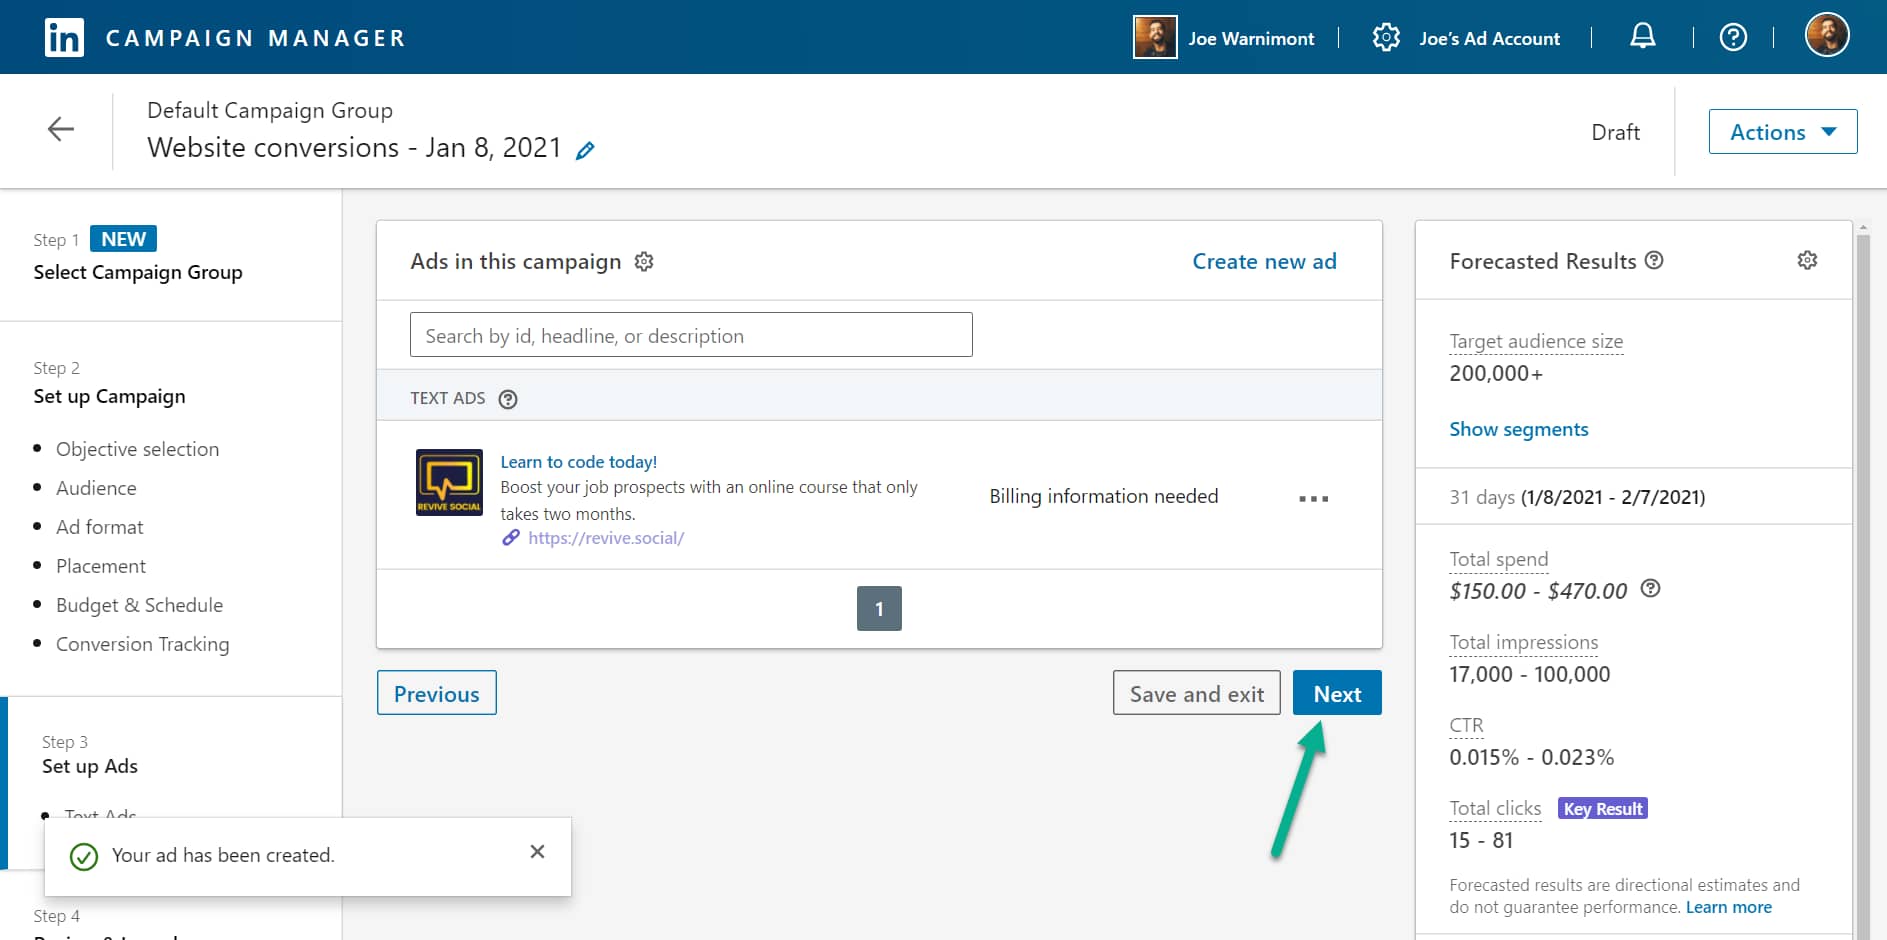This screenshot has width=1887, height=940.
Task: Open gear settings next to Ads in this campaign
Action: click(x=644, y=261)
